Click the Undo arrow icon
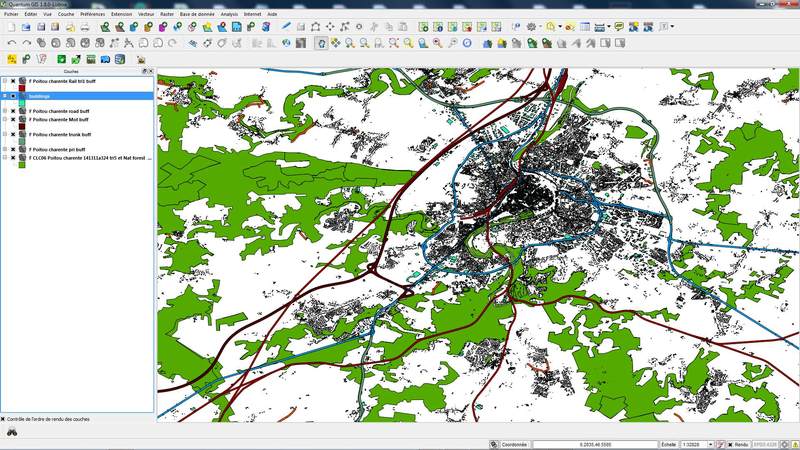Viewport: 800px width, 450px height. coord(11,43)
